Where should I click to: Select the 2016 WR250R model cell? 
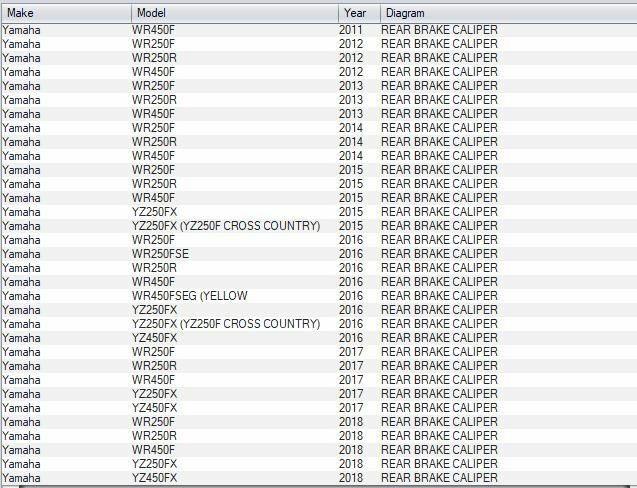click(154, 268)
